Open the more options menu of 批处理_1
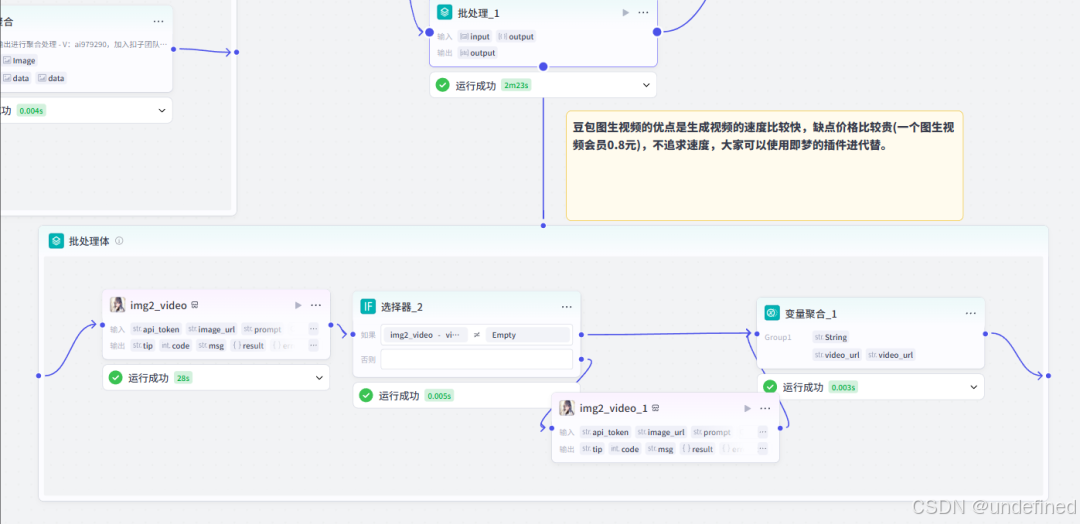 coord(643,12)
